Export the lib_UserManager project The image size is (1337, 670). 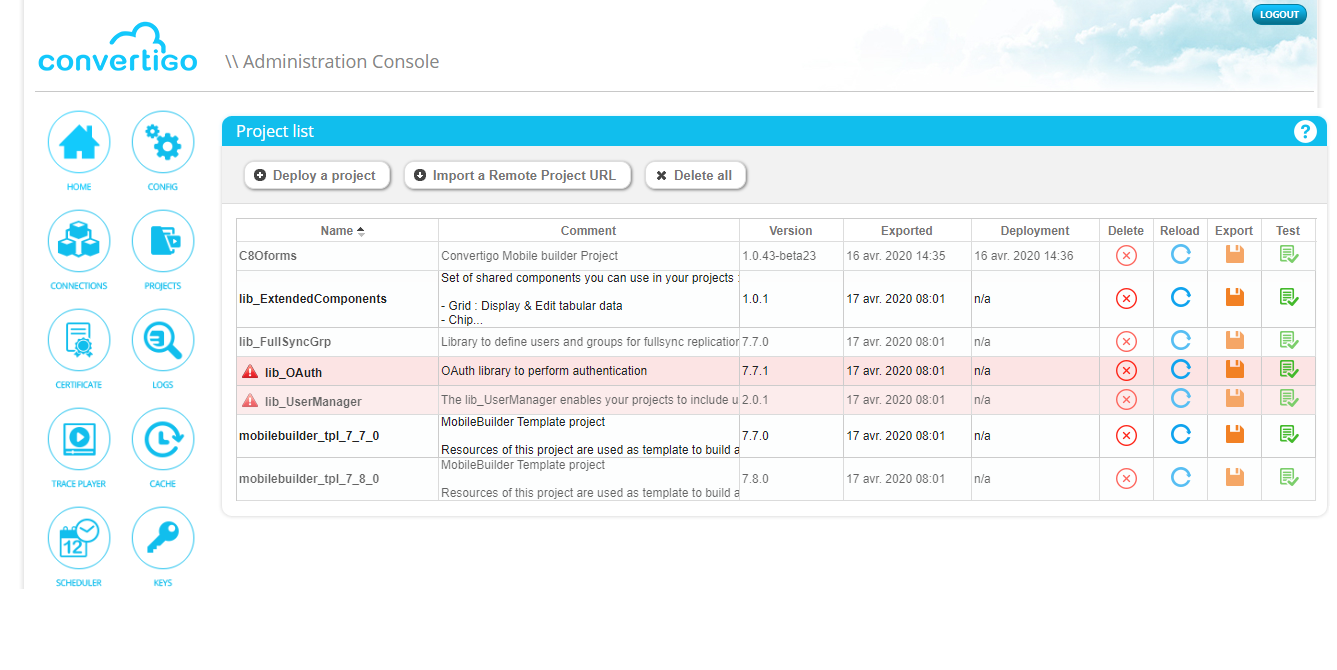1234,400
